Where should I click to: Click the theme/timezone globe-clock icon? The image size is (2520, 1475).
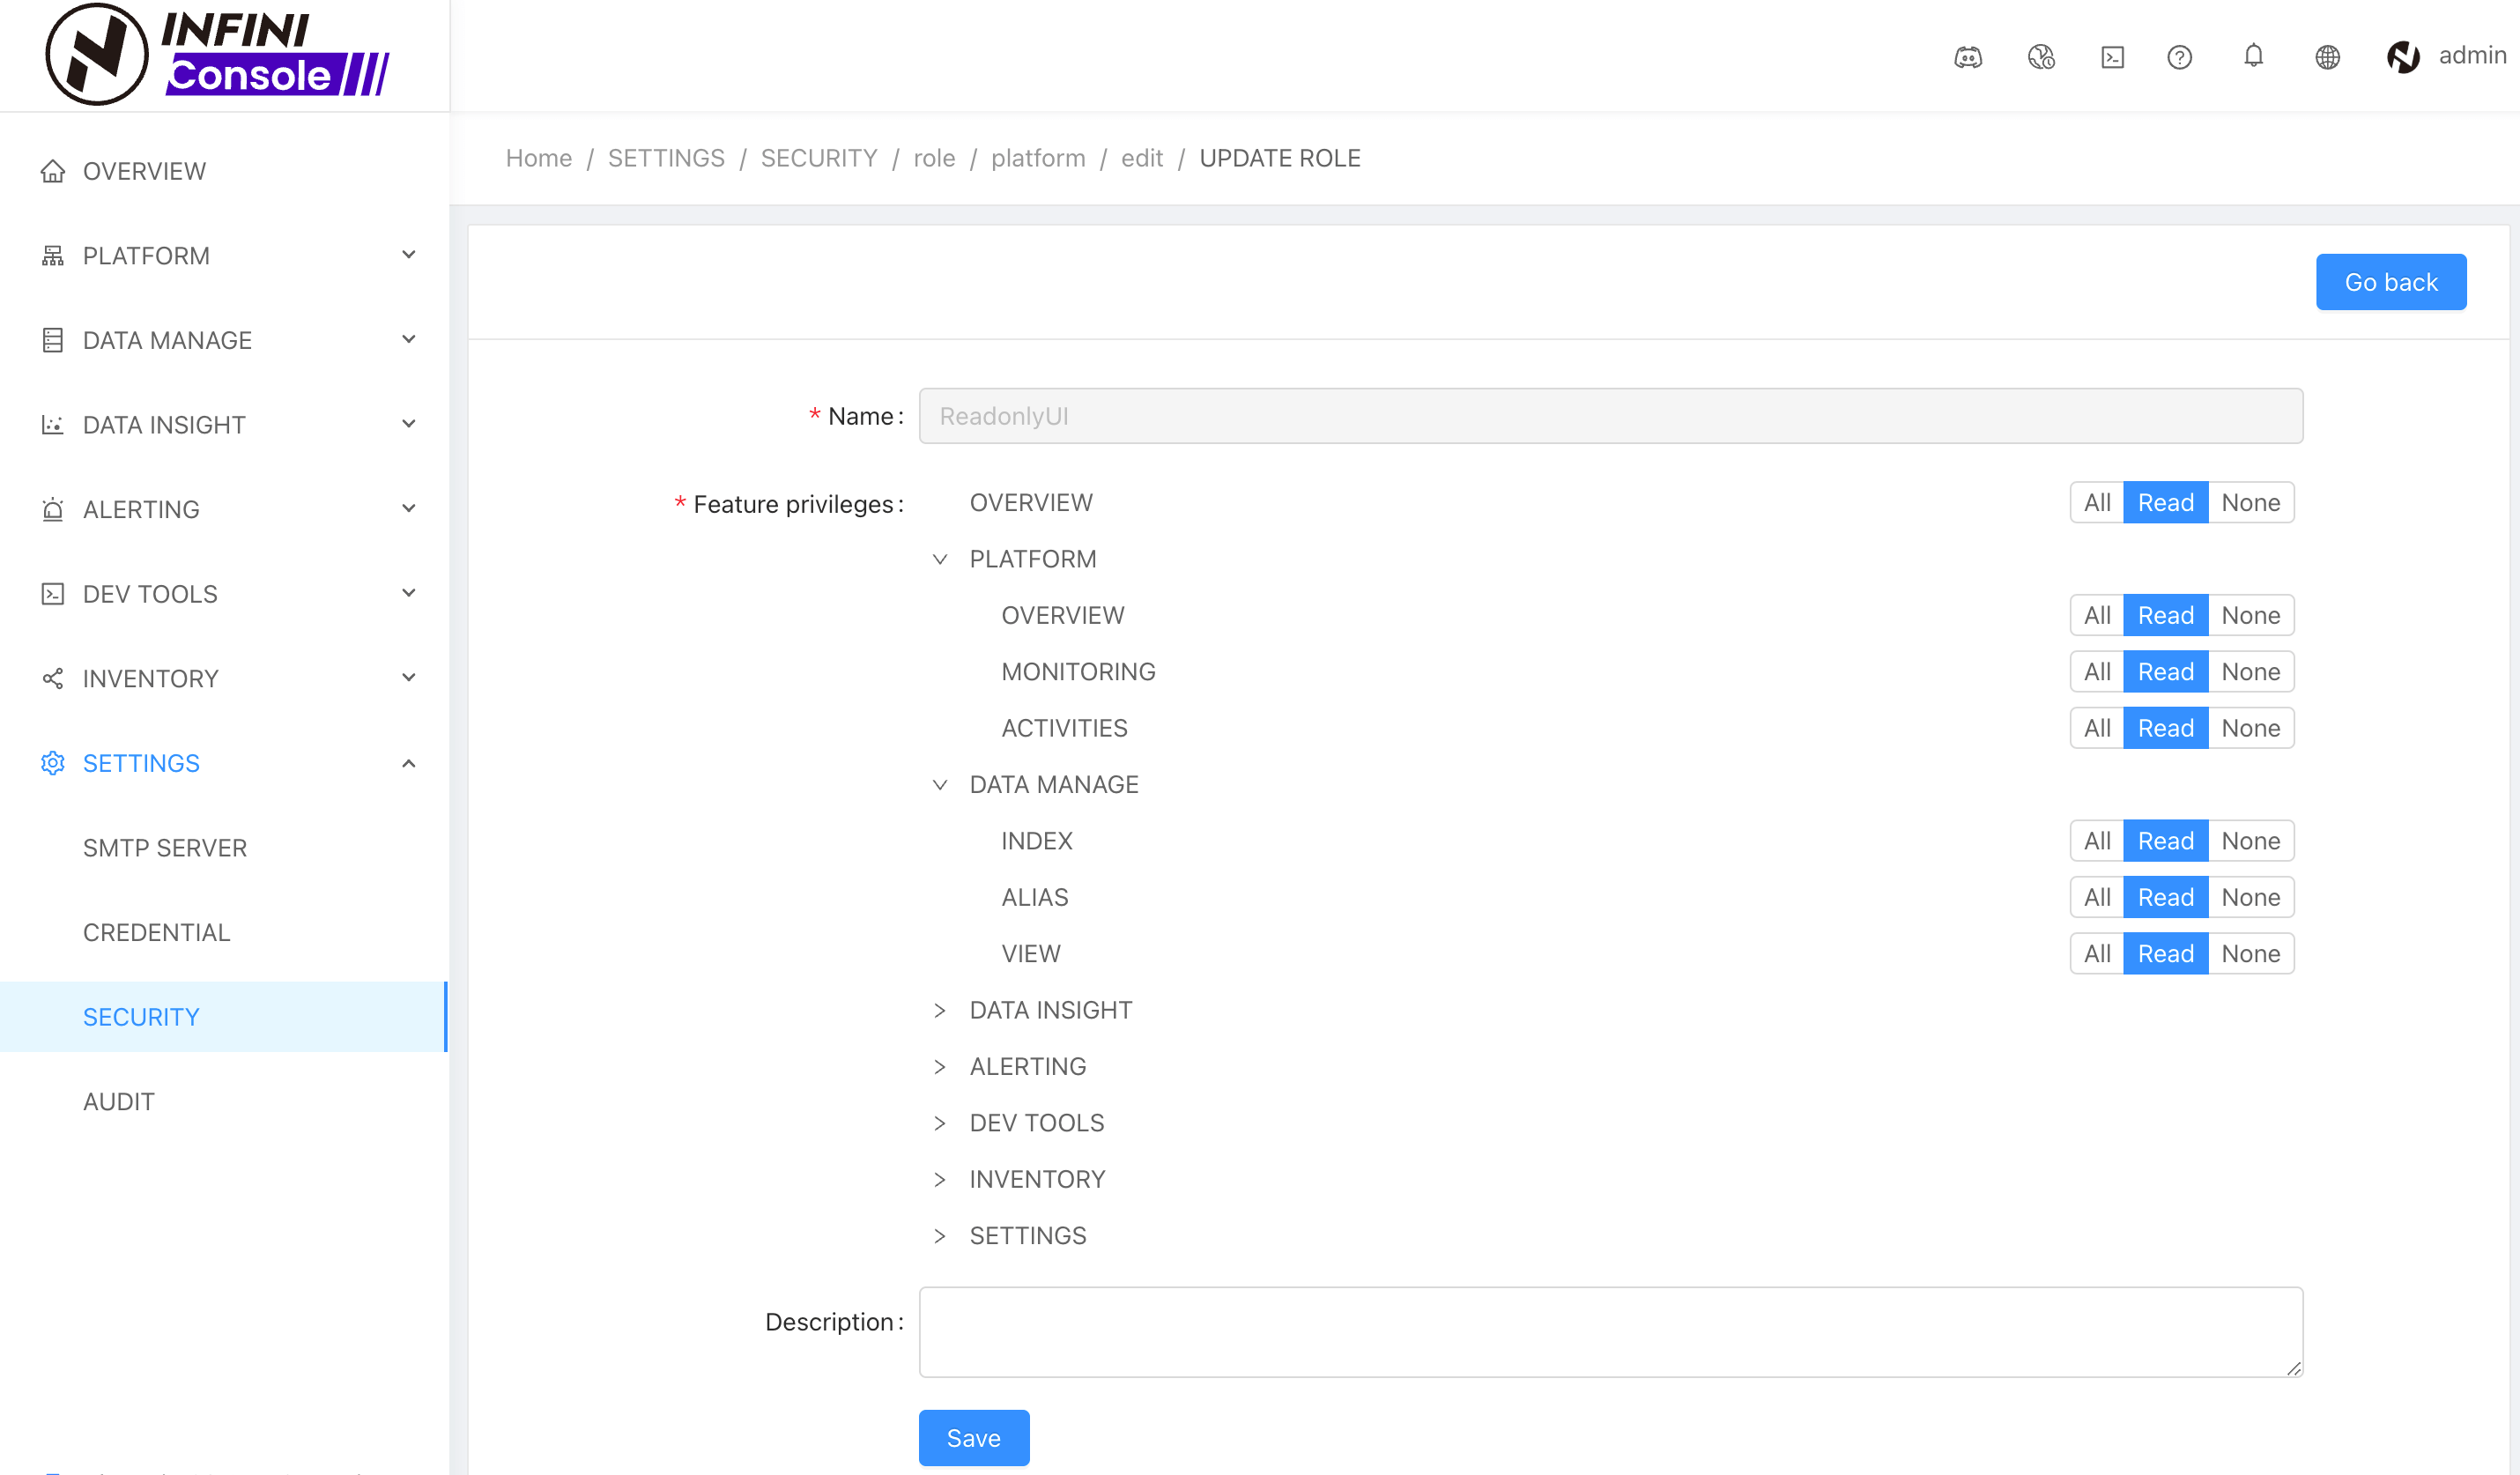pos(2040,57)
